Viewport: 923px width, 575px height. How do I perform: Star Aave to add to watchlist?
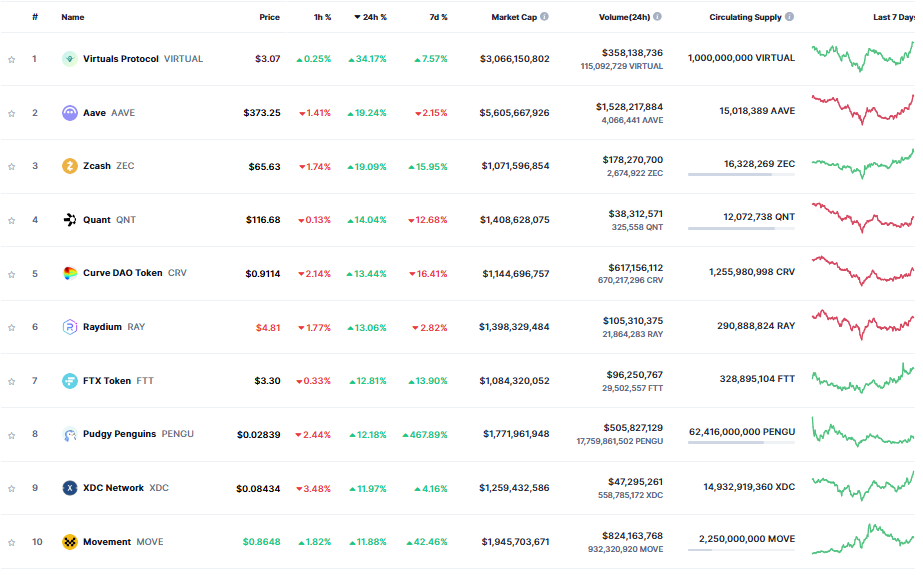11,114
